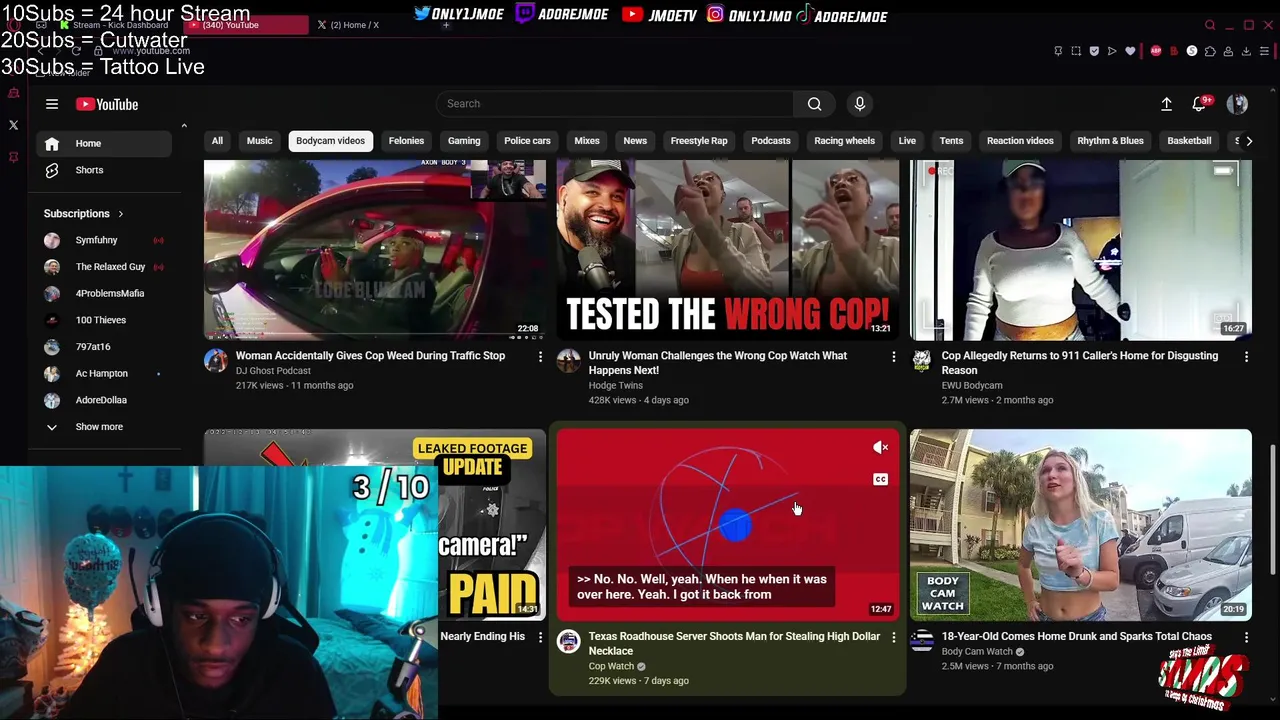Viewport: 1280px width, 720px height.
Task: Open the 4ProblemsMafia subscription
Action: (104, 294)
